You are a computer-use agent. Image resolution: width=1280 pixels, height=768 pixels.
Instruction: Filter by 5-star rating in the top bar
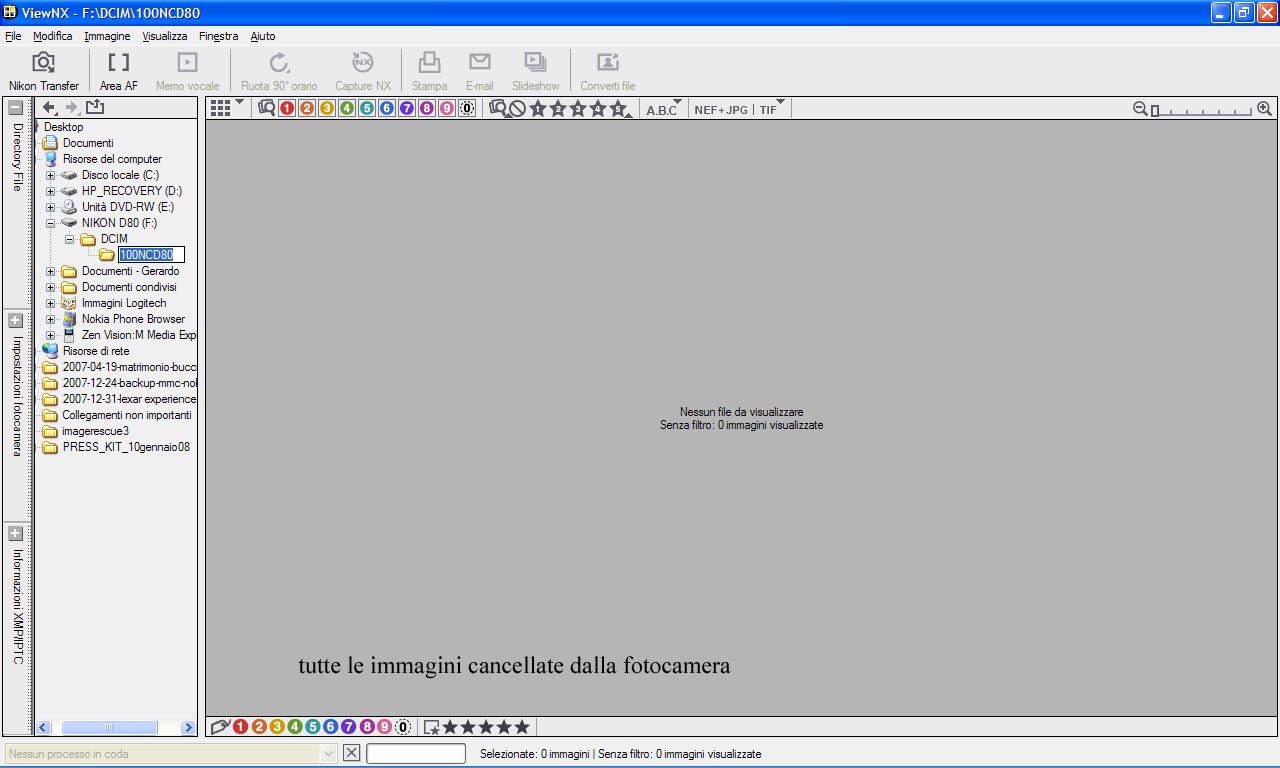point(619,108)
